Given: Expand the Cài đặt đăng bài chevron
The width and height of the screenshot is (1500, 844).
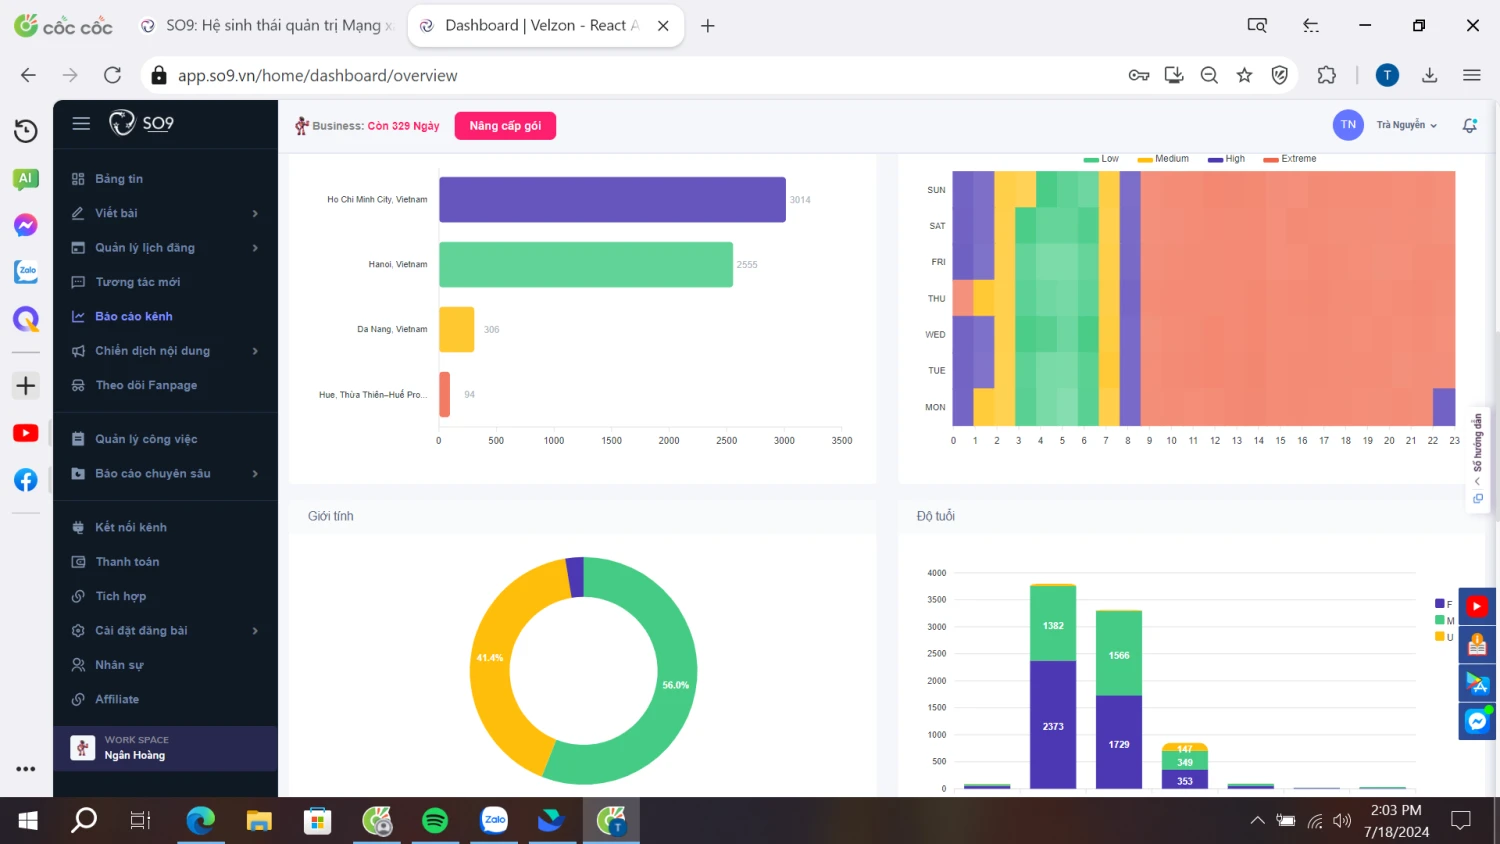Looking at the screenshot, I should 255,631.
